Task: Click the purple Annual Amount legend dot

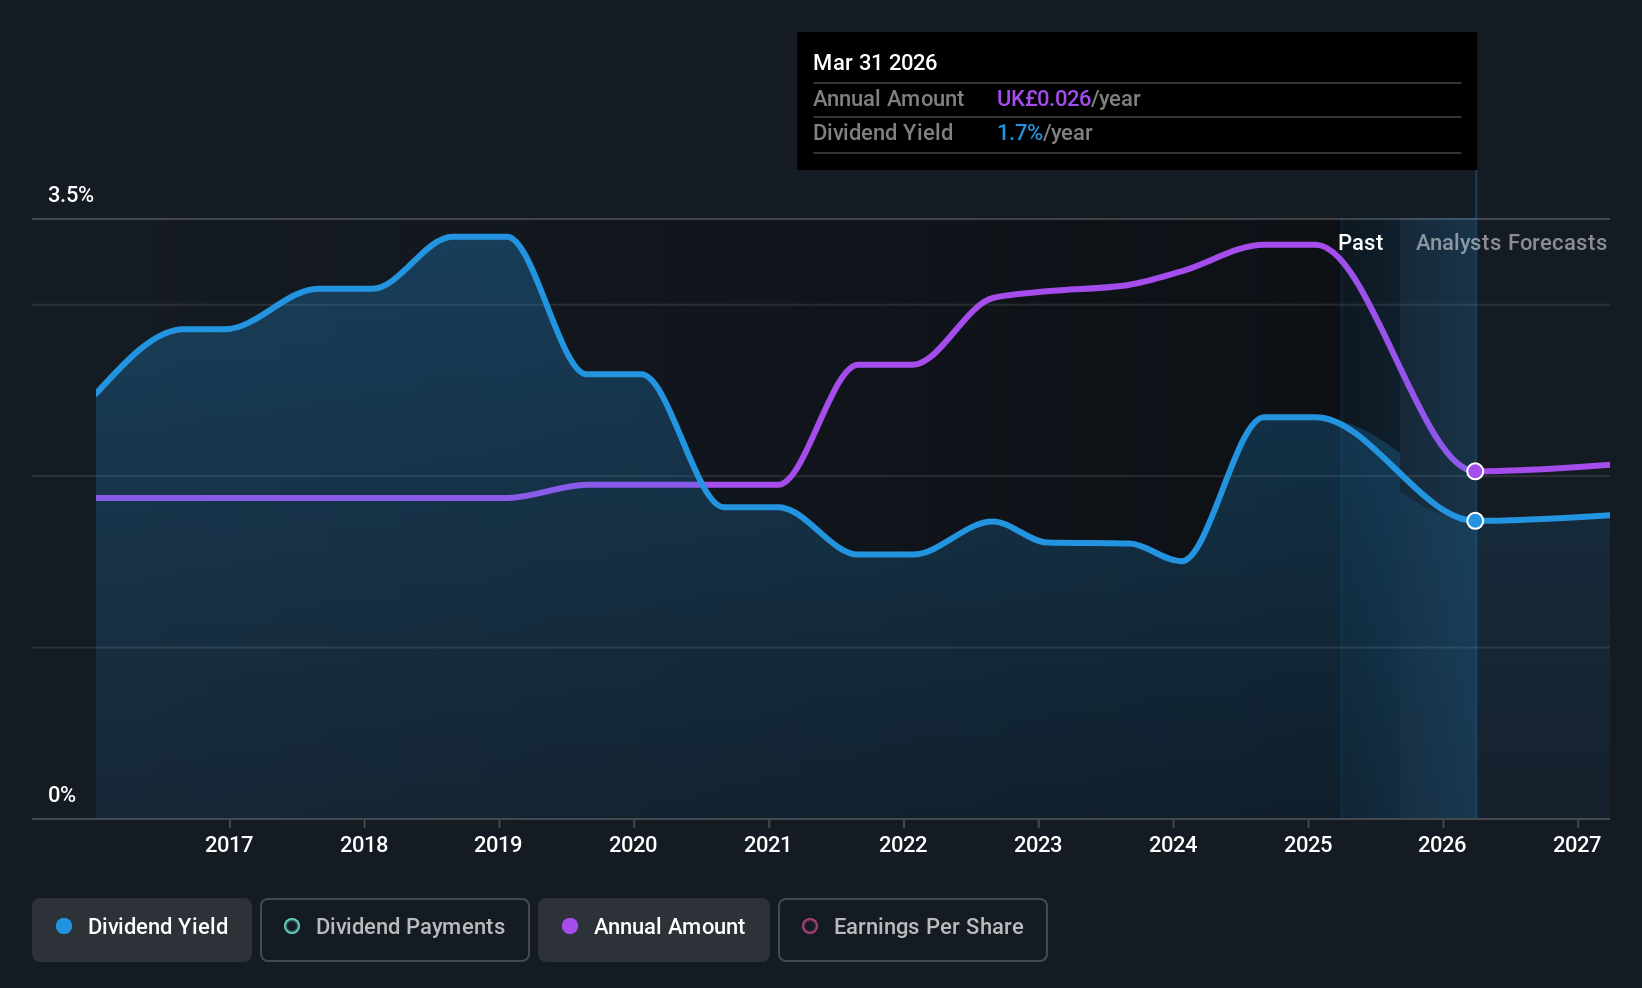Action: click(570, 927)
